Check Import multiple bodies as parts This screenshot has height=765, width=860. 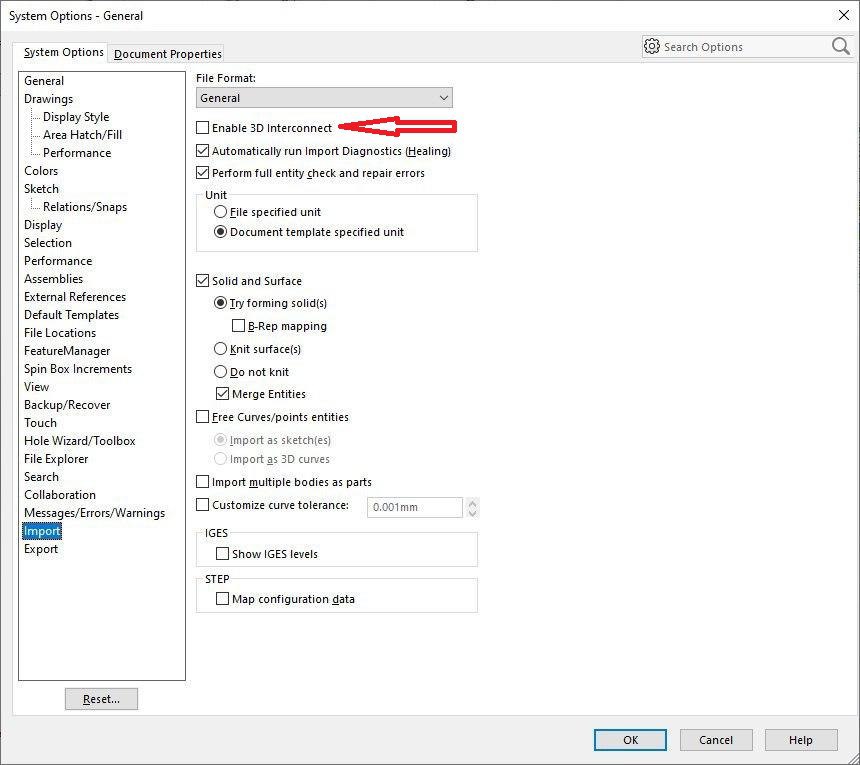(202, 482)
